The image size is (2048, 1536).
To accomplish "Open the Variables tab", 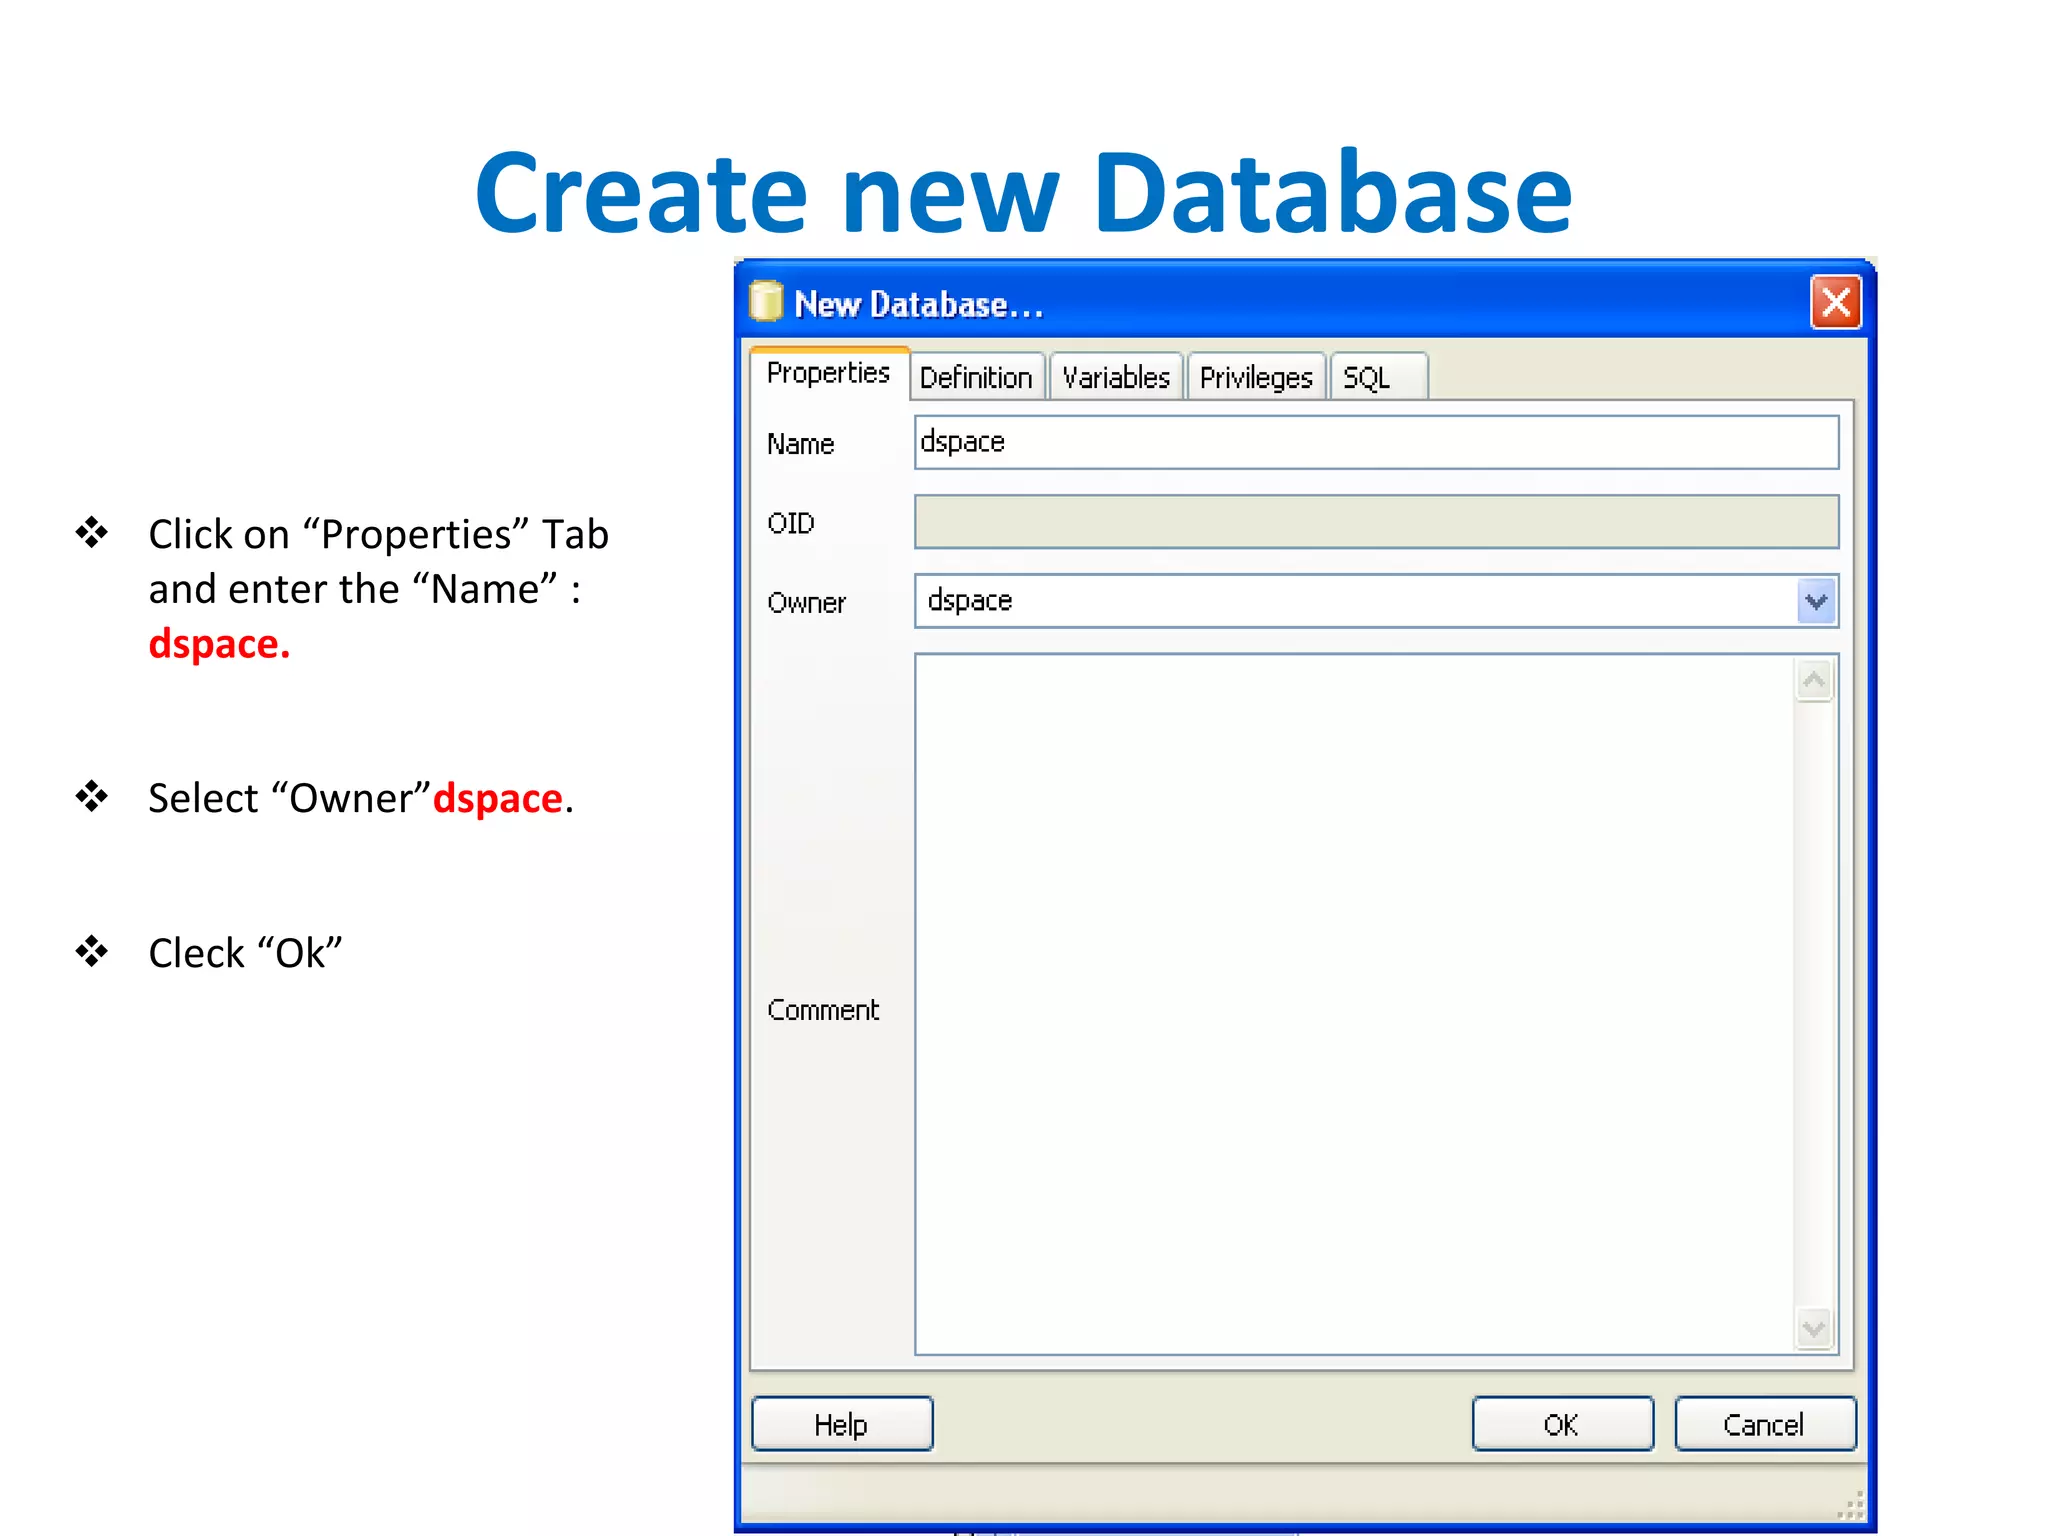I will pyautogui.click(x=1116, y=377).
